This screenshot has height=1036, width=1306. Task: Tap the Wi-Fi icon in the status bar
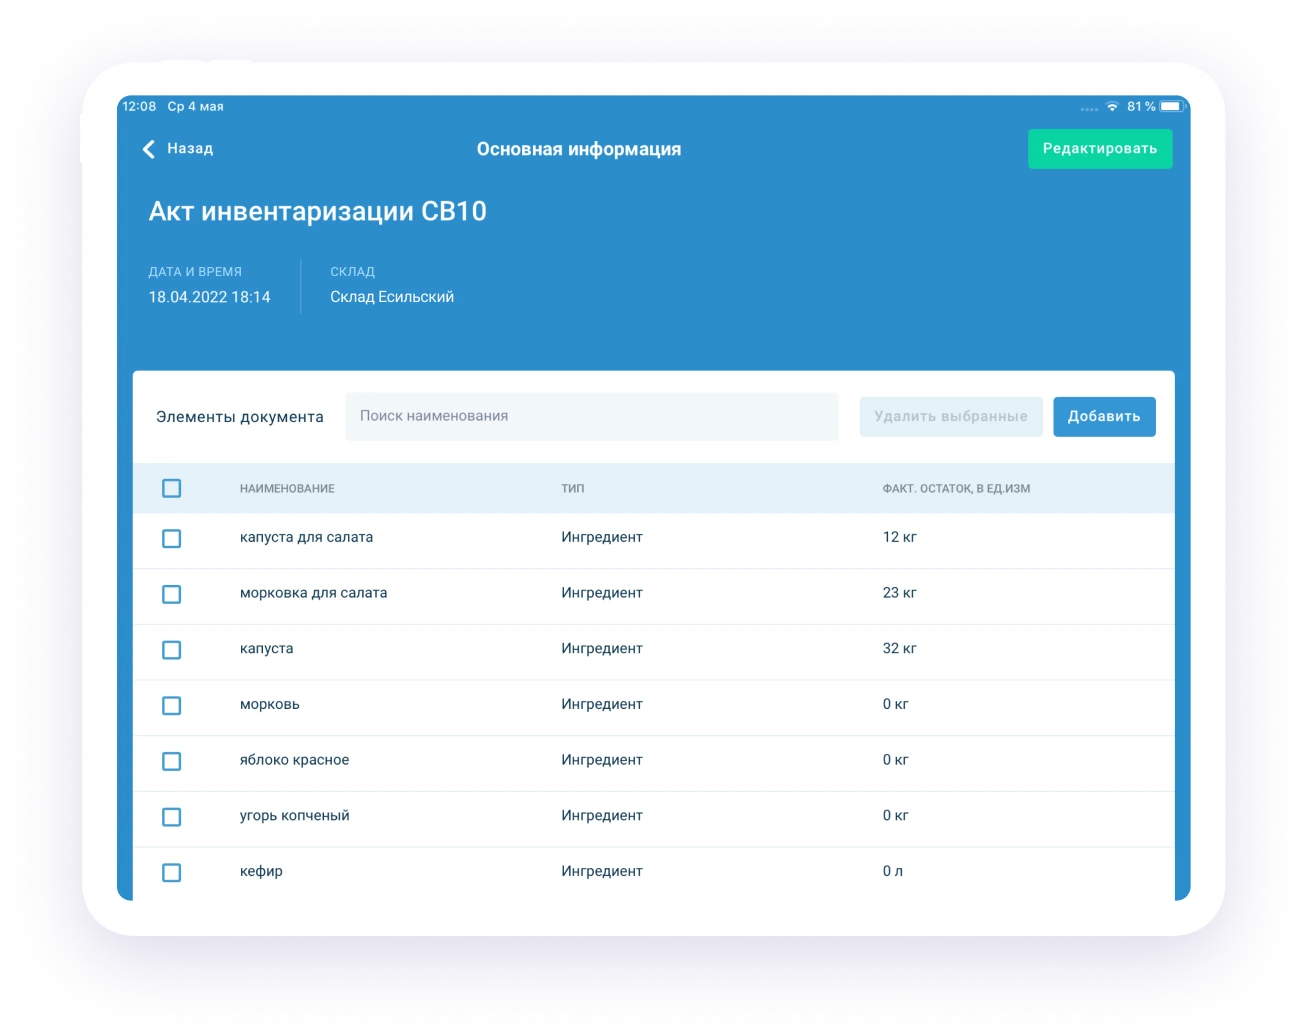coord(1113,104)
